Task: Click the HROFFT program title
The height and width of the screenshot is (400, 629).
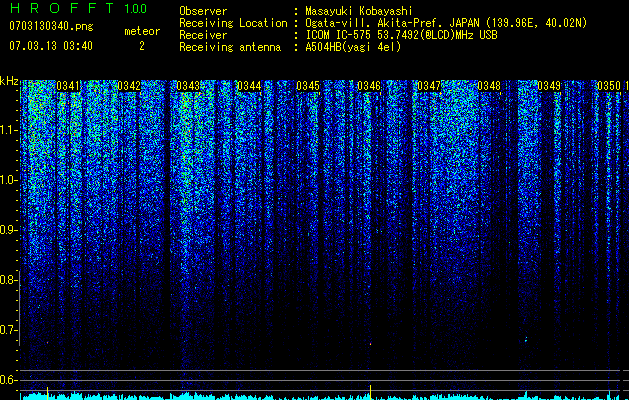Action: [x=62, y=8]
